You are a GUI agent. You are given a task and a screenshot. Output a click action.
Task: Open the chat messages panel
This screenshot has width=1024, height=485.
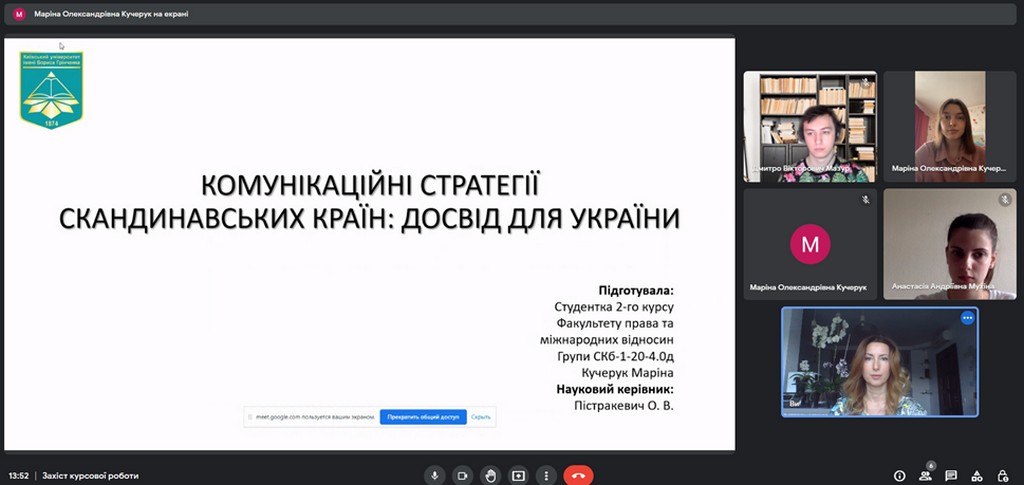click(951, 476)
